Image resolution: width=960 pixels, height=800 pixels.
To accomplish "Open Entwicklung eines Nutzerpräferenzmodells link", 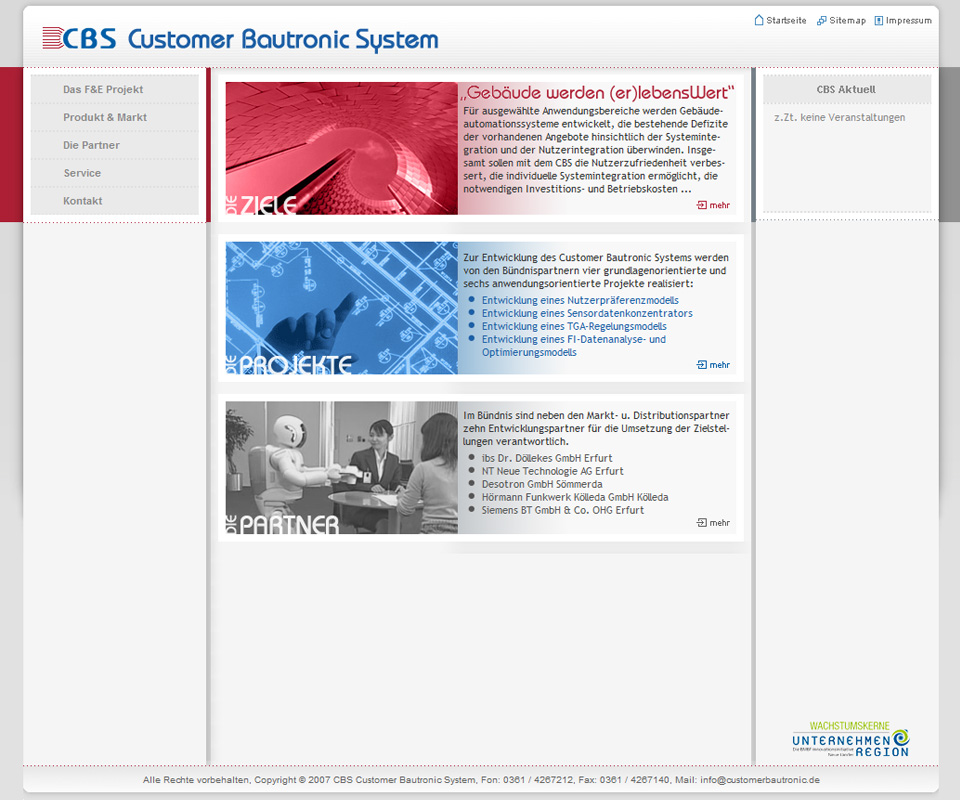I will (580, 301).
